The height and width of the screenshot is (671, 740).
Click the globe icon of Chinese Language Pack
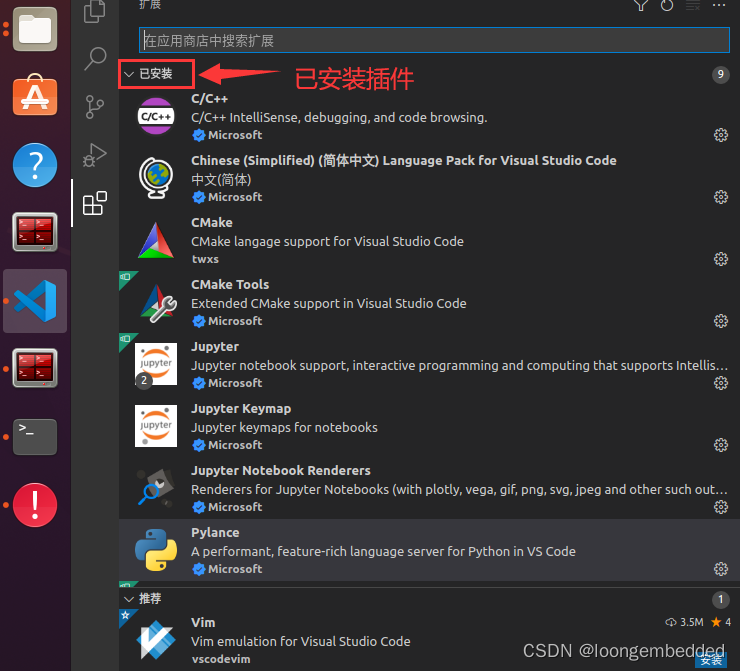[x=156, y=178]
